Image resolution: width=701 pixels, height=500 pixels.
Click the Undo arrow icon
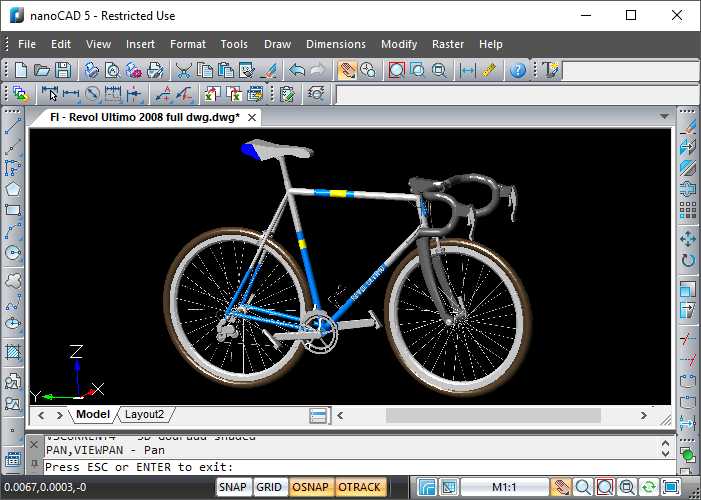click(x=296, y=70)
